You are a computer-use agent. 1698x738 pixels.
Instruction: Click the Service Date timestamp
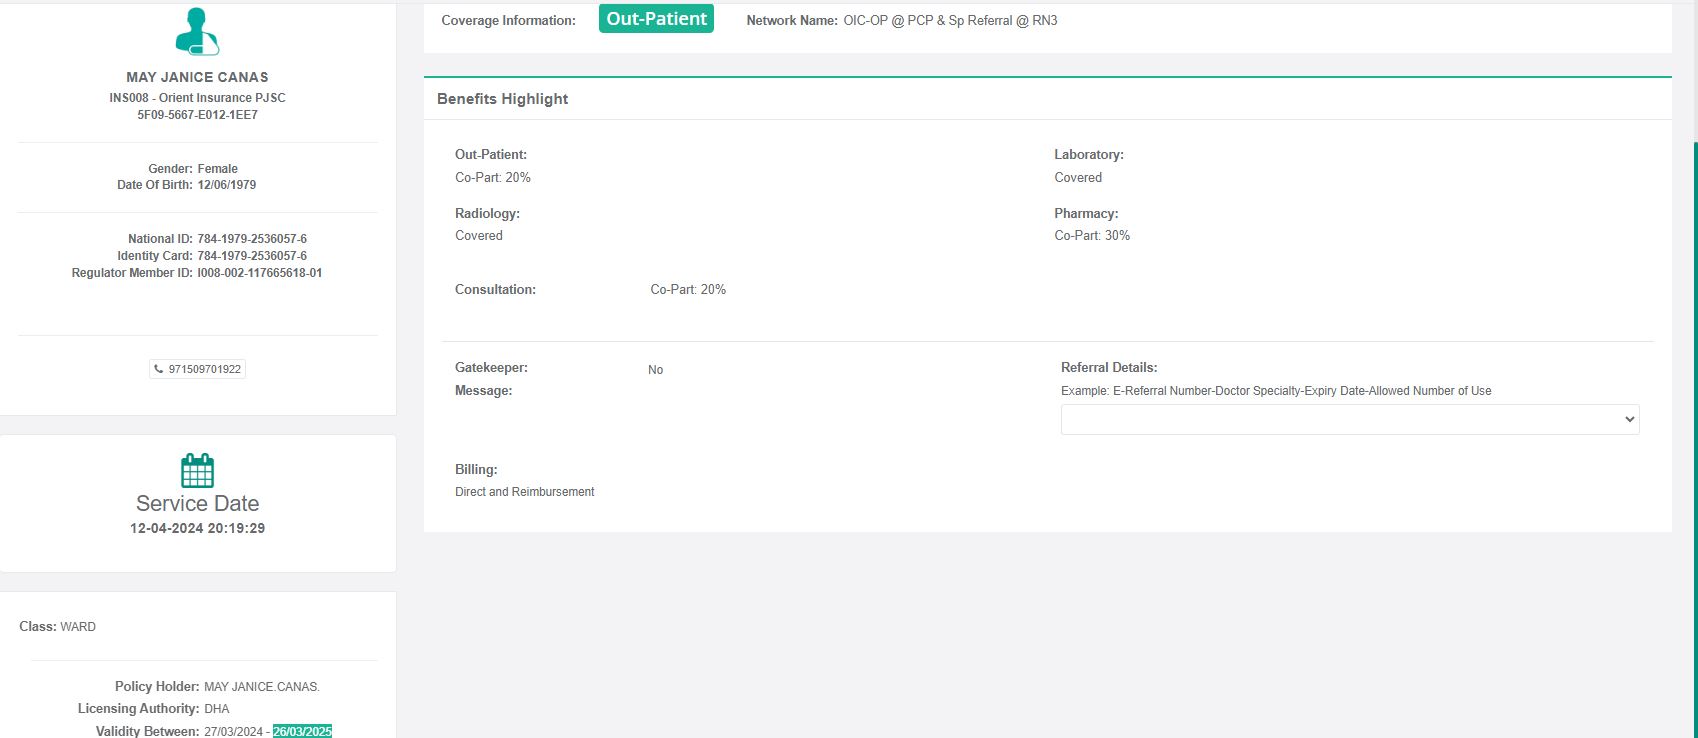197,528
